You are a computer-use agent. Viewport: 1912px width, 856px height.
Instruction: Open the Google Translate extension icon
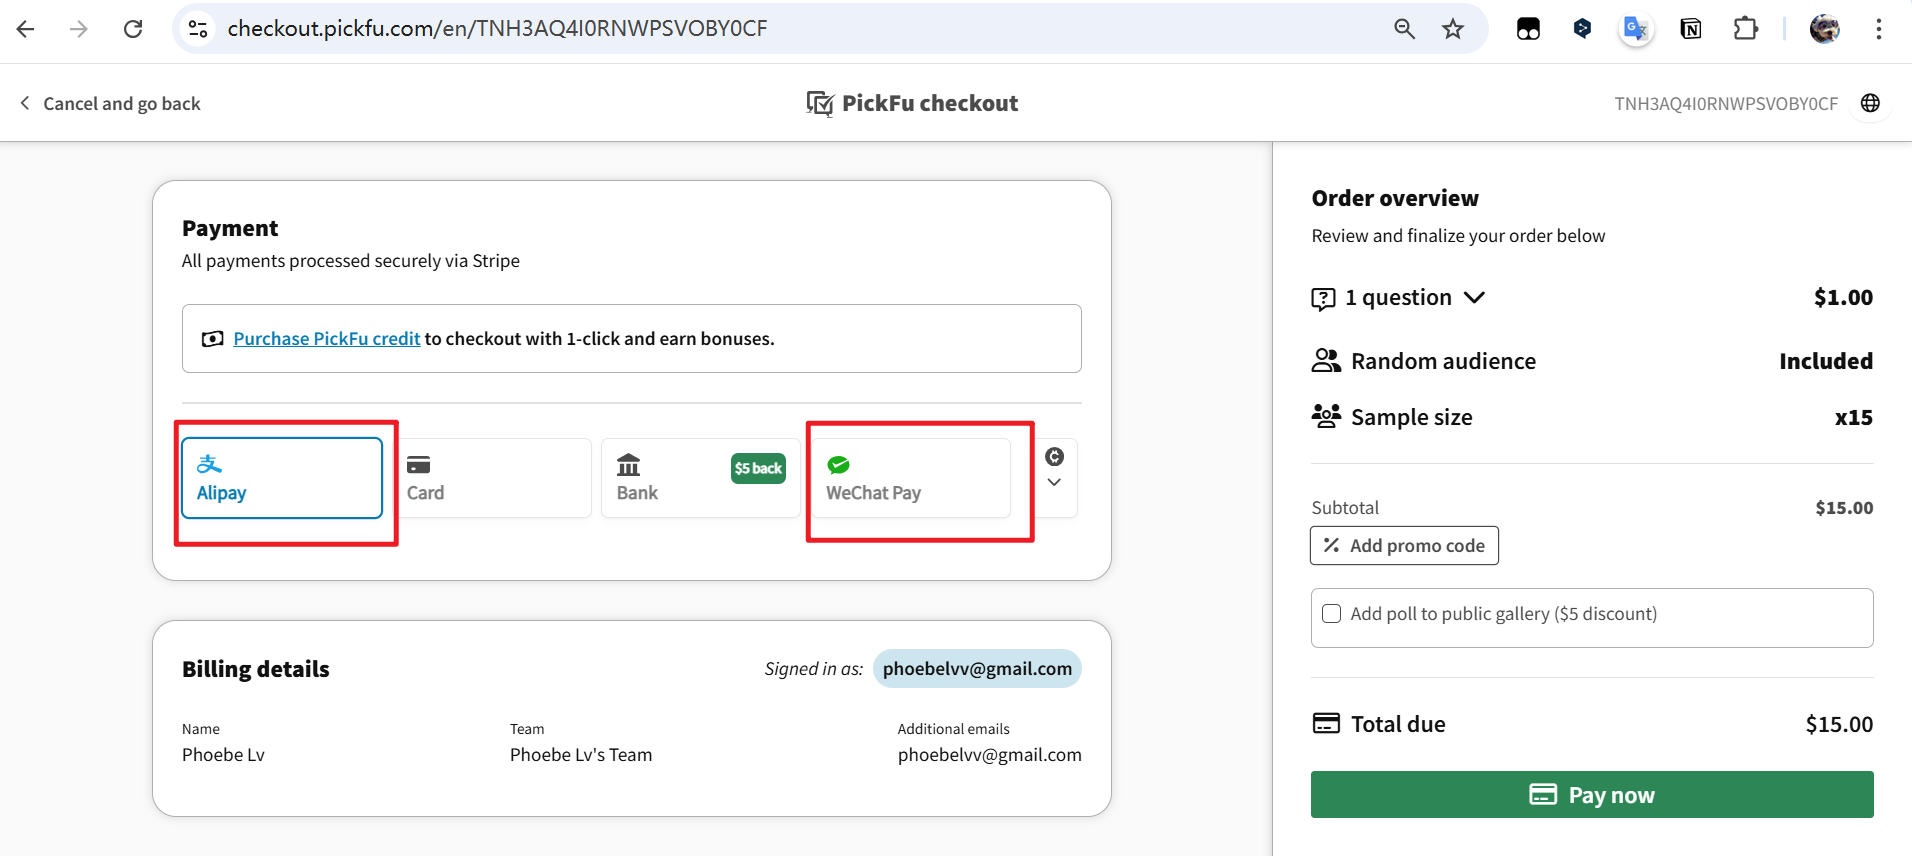tap(1636, 29)
